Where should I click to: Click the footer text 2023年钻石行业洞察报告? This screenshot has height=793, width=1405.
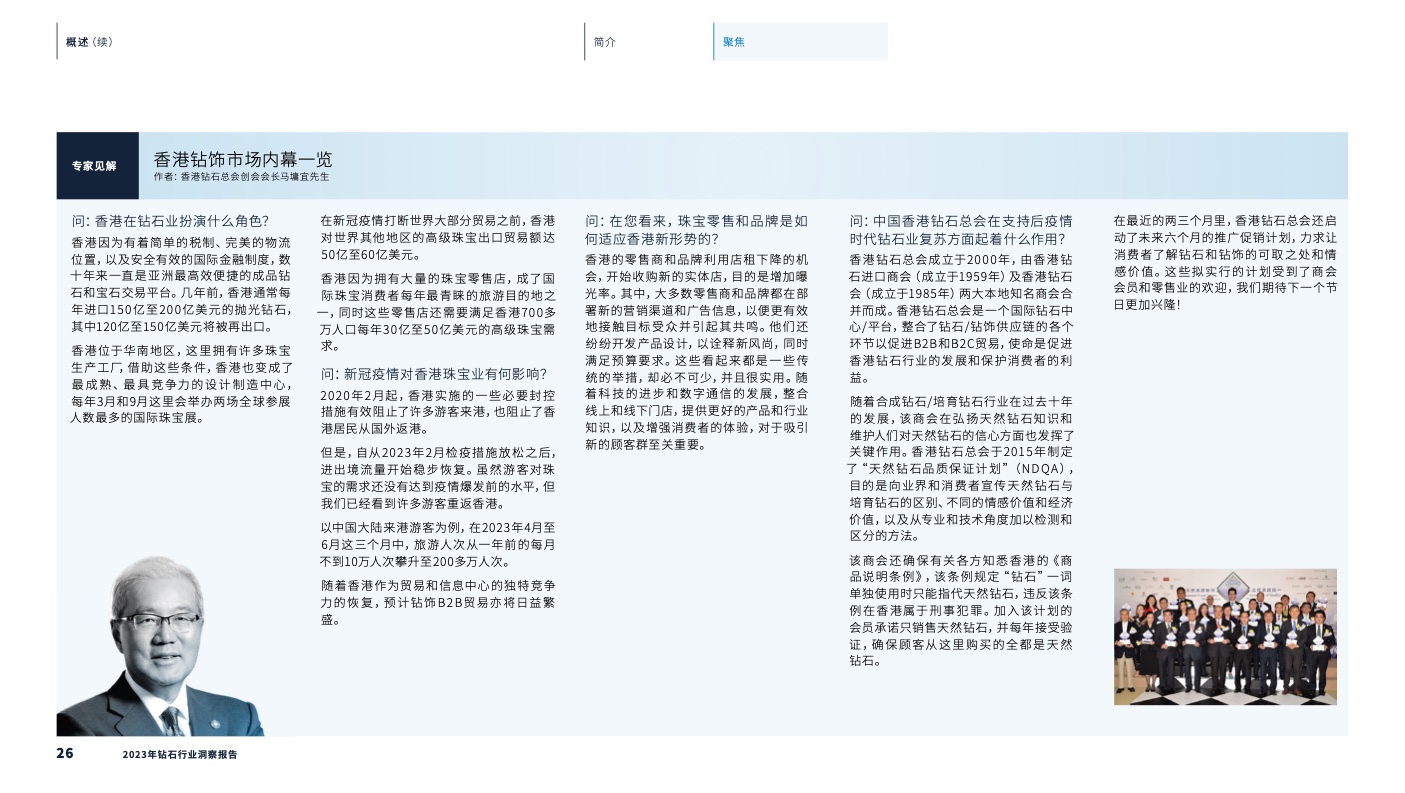pos(180,754)
